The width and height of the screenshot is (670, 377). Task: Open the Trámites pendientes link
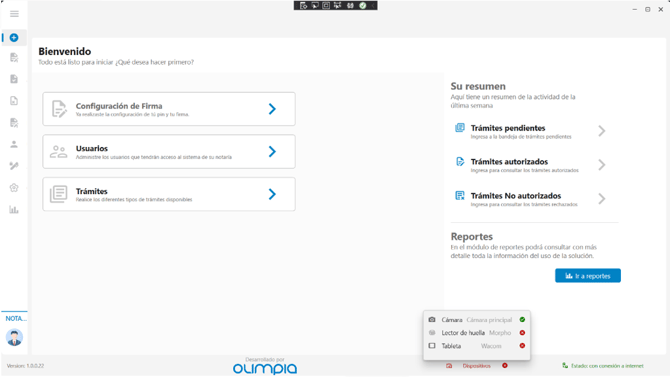pyautogui.click(x=508, y=128)
